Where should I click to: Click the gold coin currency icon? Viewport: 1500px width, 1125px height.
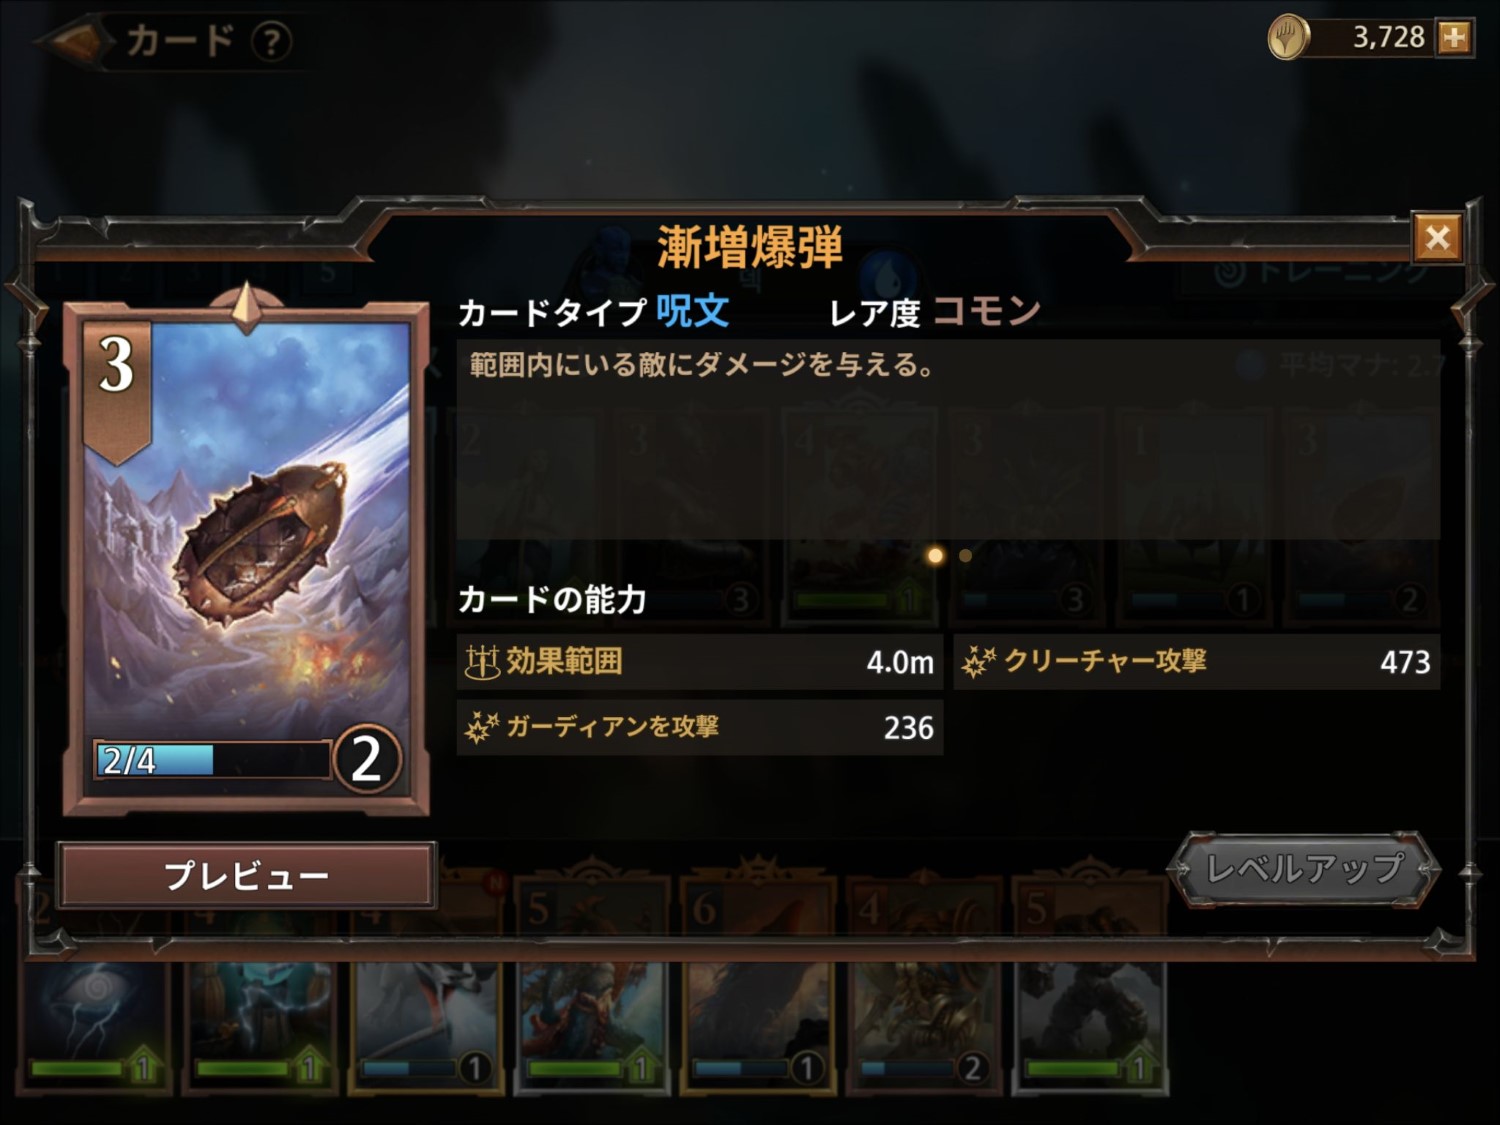tap(1289, 38)
